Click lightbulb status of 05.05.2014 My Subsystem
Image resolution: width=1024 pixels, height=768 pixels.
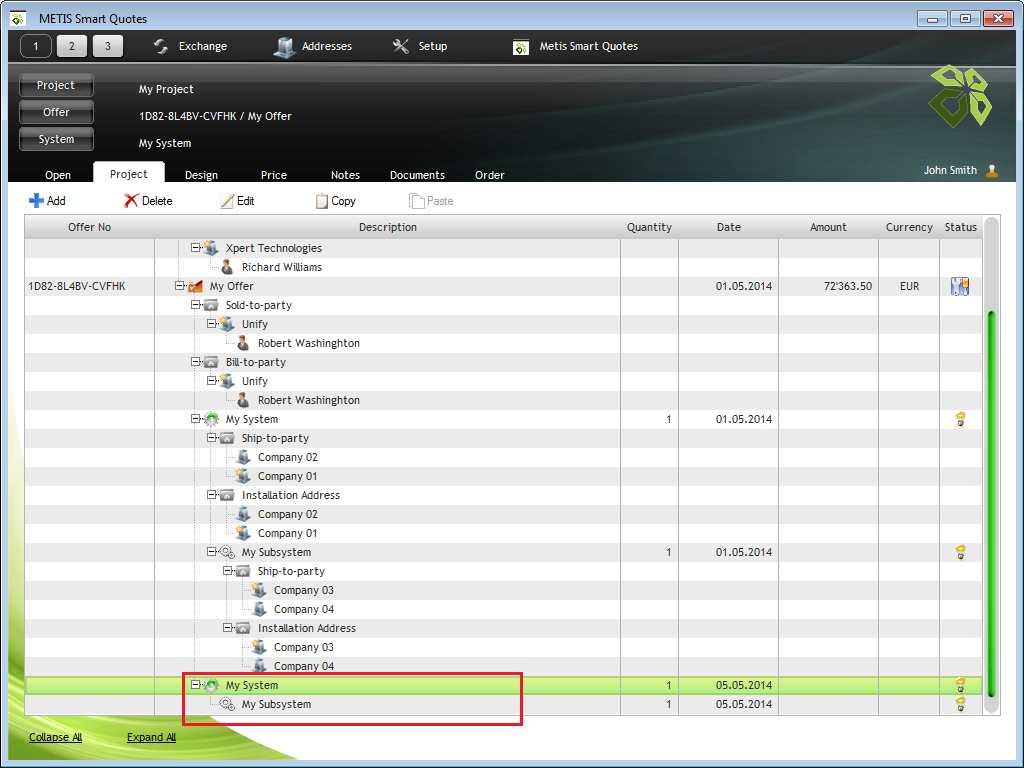point(960,704)
